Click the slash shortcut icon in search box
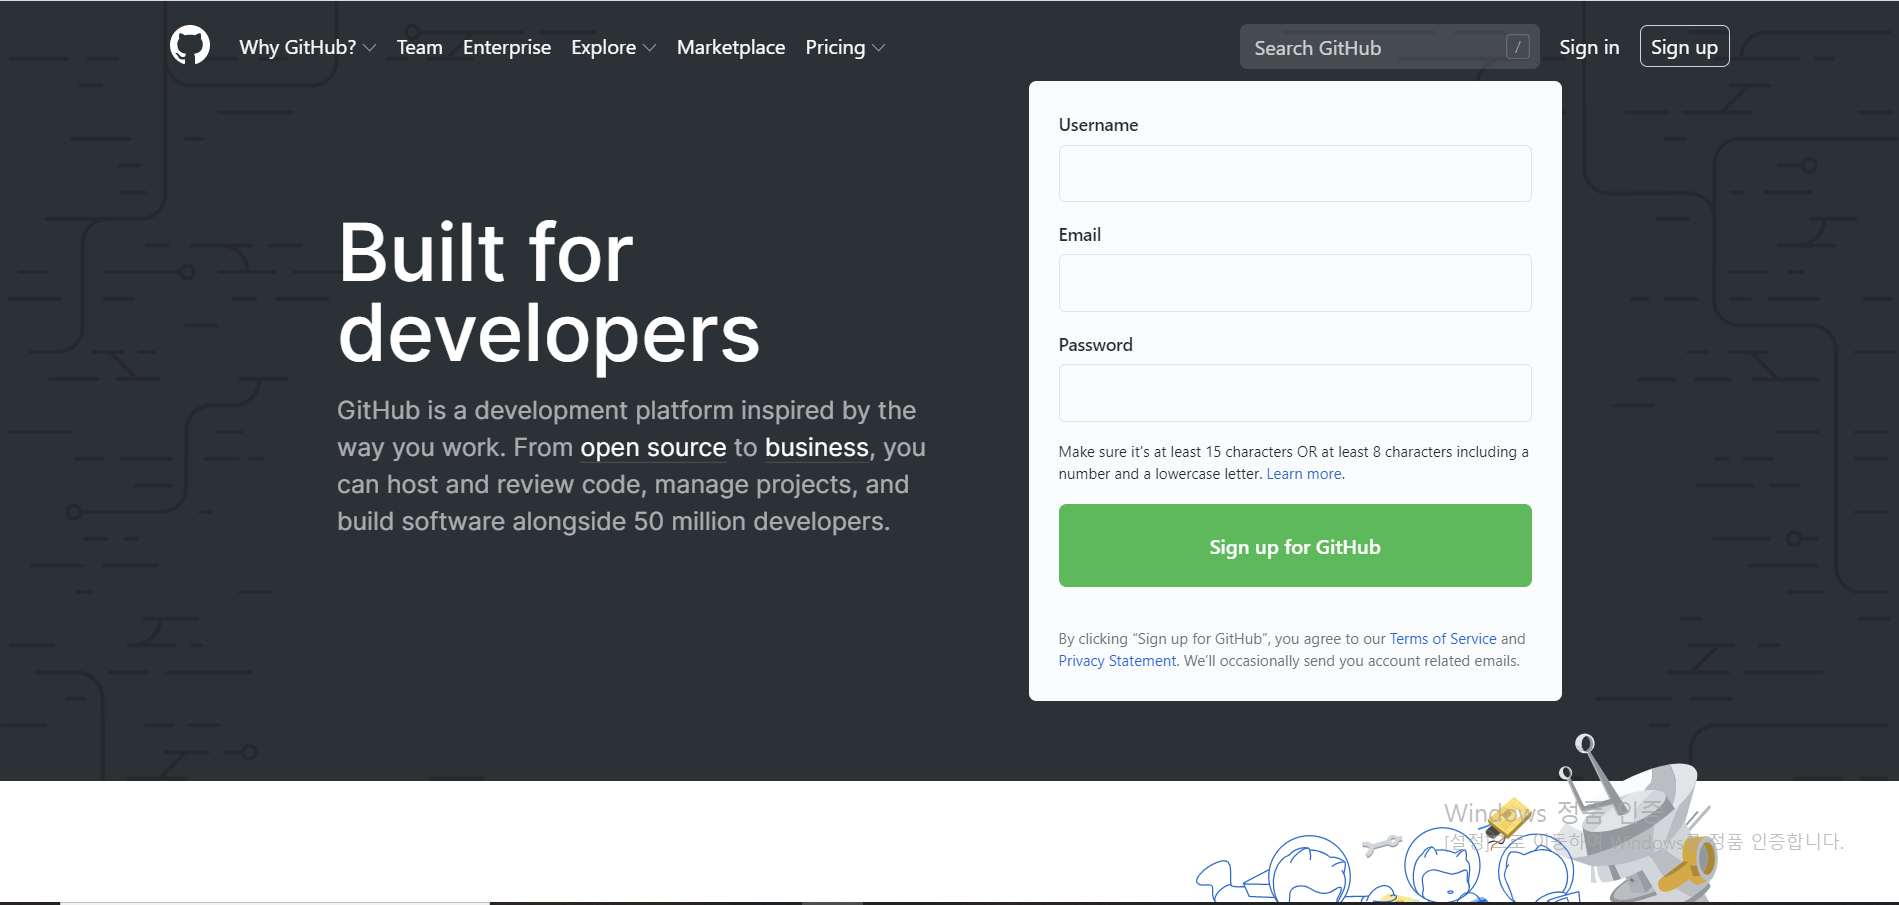 (1517, 47)
